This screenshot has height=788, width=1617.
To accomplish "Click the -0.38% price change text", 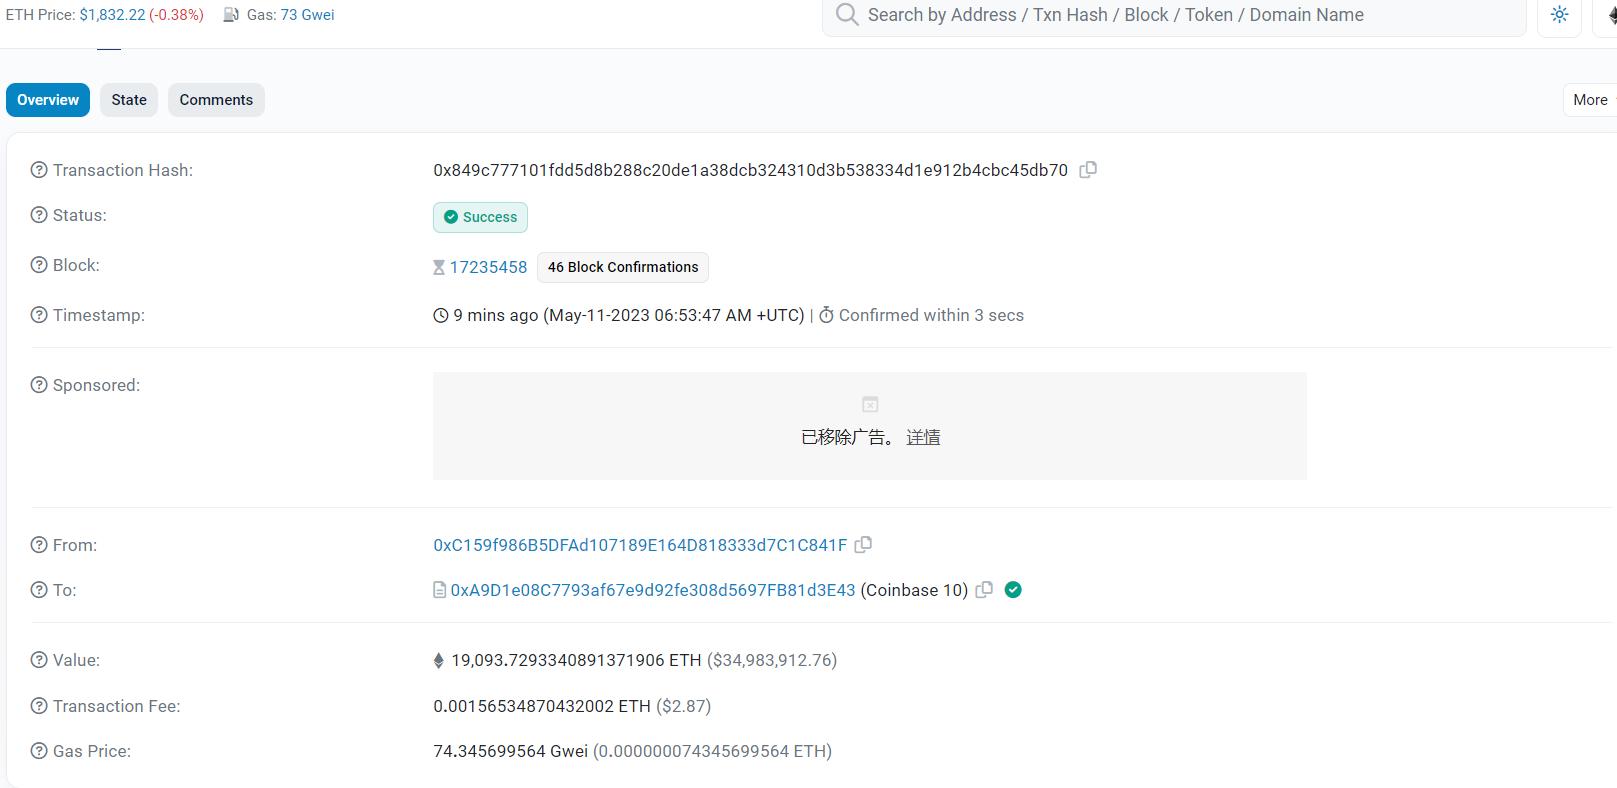I will pyautogui.click(x=176, y=15).
